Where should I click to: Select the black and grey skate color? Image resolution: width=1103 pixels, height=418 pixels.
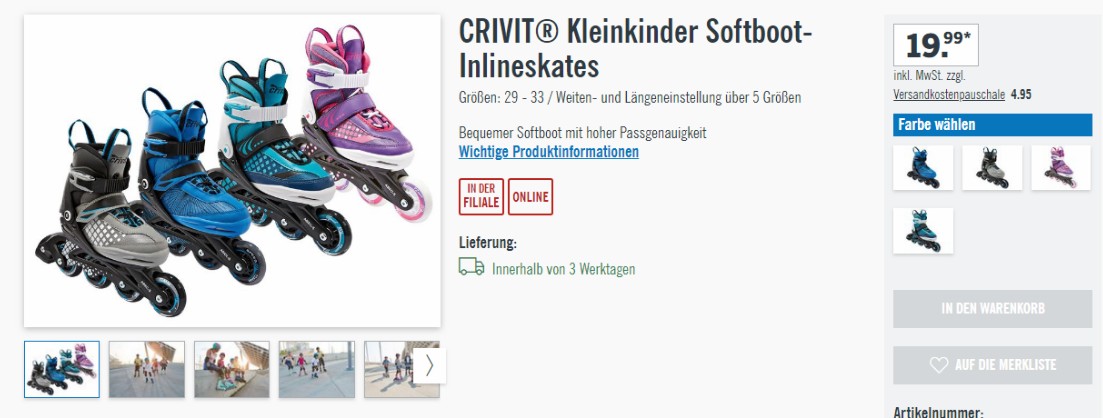pyautogui.click(x=992, y=167)
